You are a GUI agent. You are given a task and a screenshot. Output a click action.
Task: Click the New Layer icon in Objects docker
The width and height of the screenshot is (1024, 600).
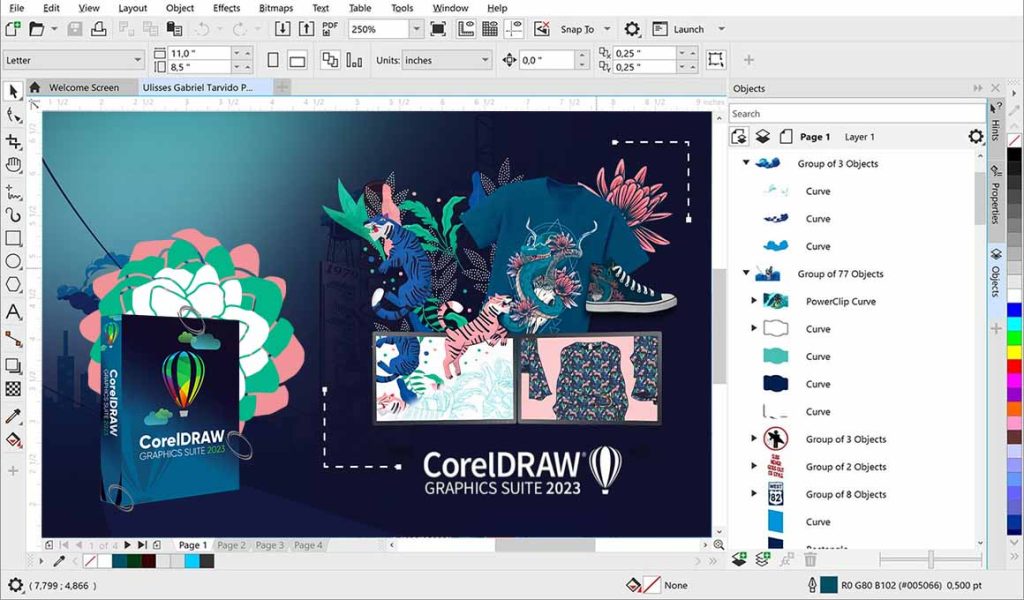[x=739, y=559]
